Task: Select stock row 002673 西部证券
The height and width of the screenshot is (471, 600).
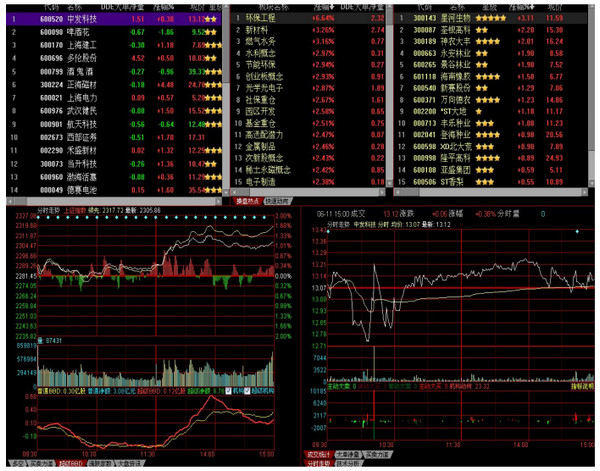Action: coord(114,137)
